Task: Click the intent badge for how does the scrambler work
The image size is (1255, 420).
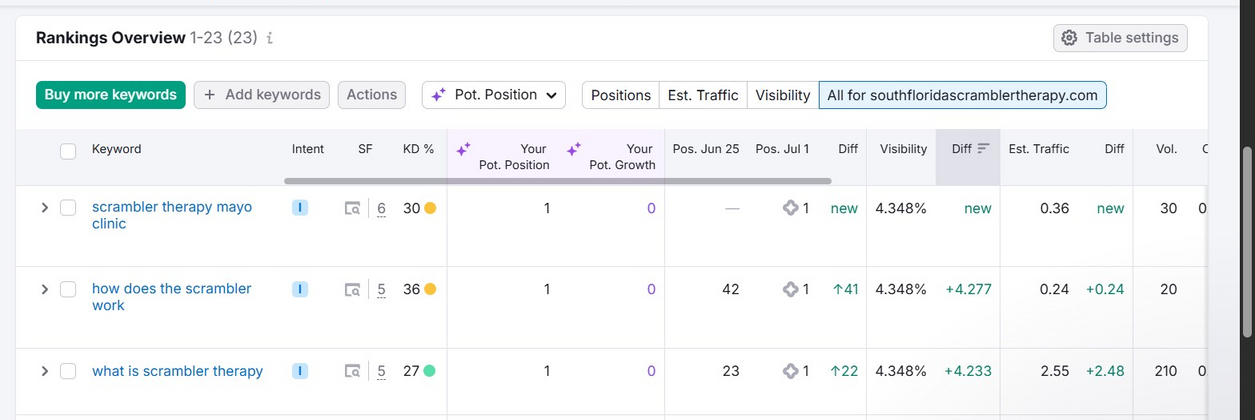Action: click(300, 289)
